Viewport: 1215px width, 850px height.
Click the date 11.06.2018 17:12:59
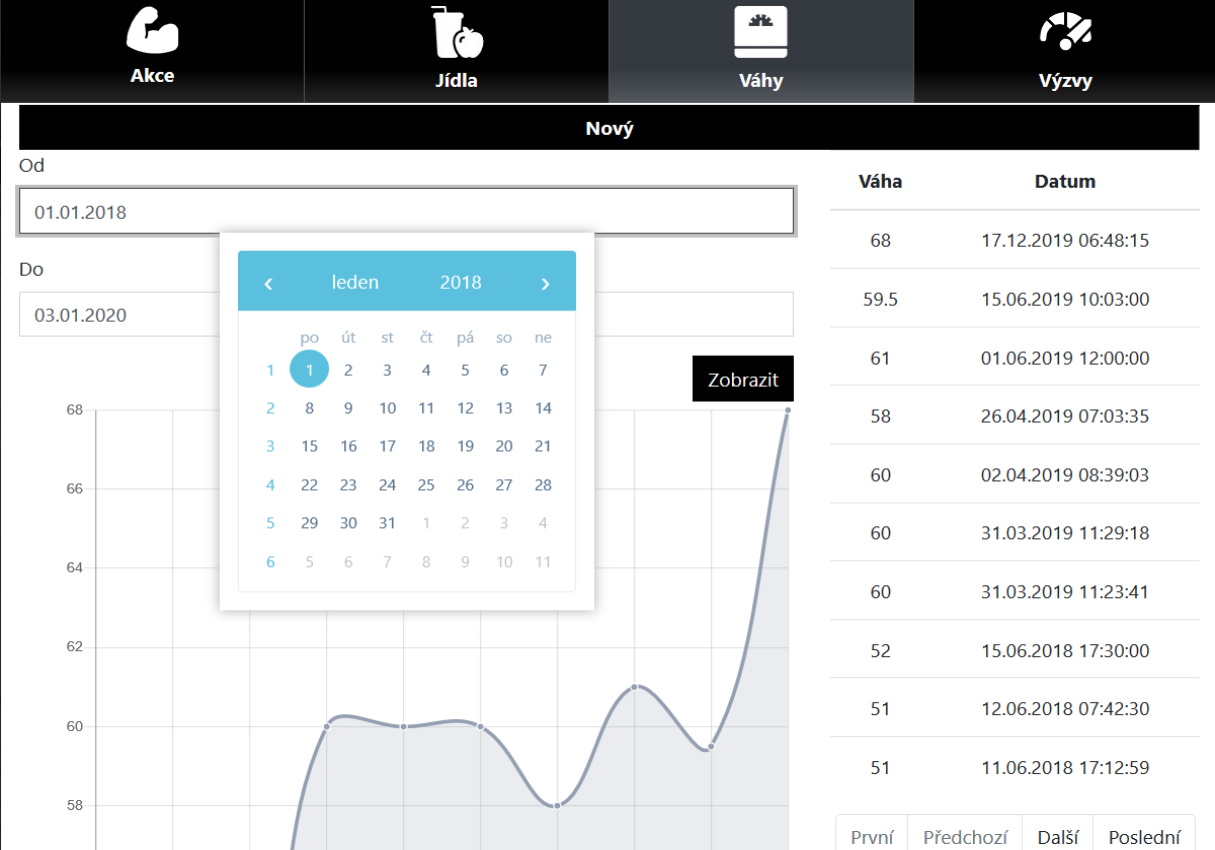point(1065,768)
